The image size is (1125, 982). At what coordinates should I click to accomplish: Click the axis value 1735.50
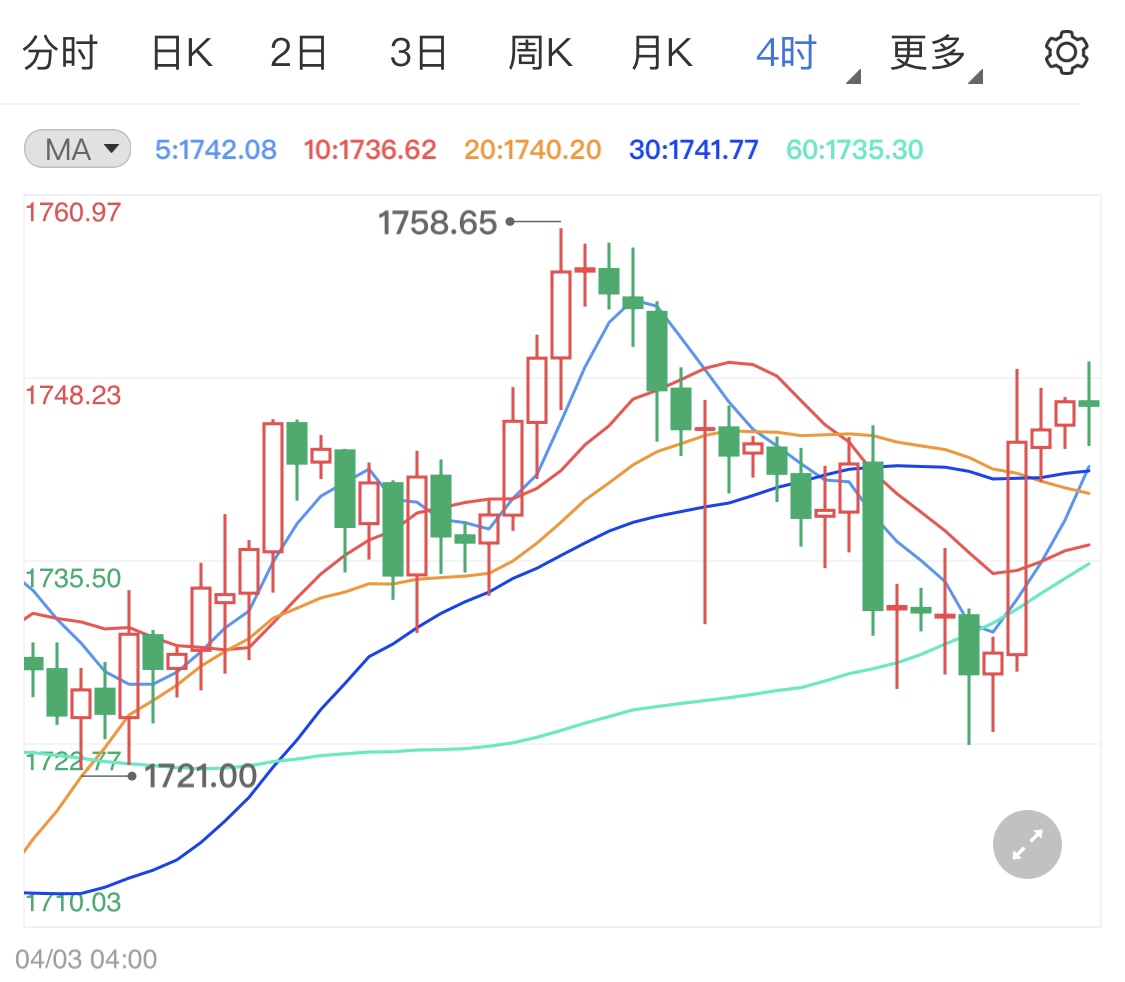(x=73, y=578)
